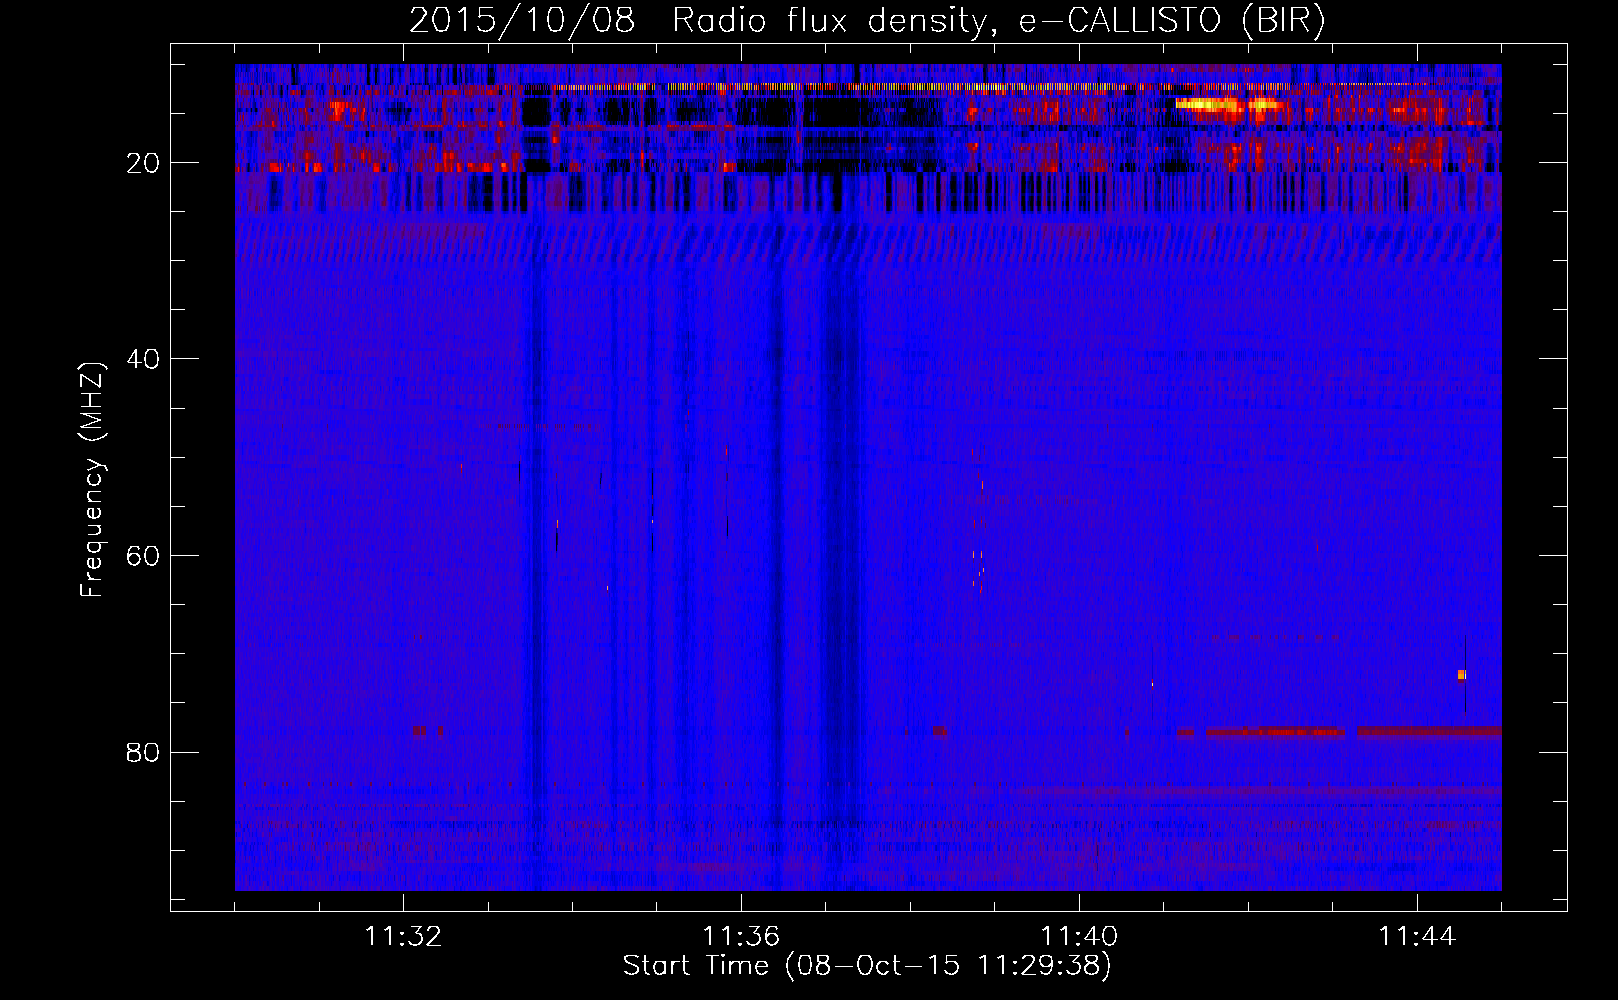Click the '60' frequency tick label
Image resolution: width=1618 pixels, height=1000 pixels.
tap(144, 556)
